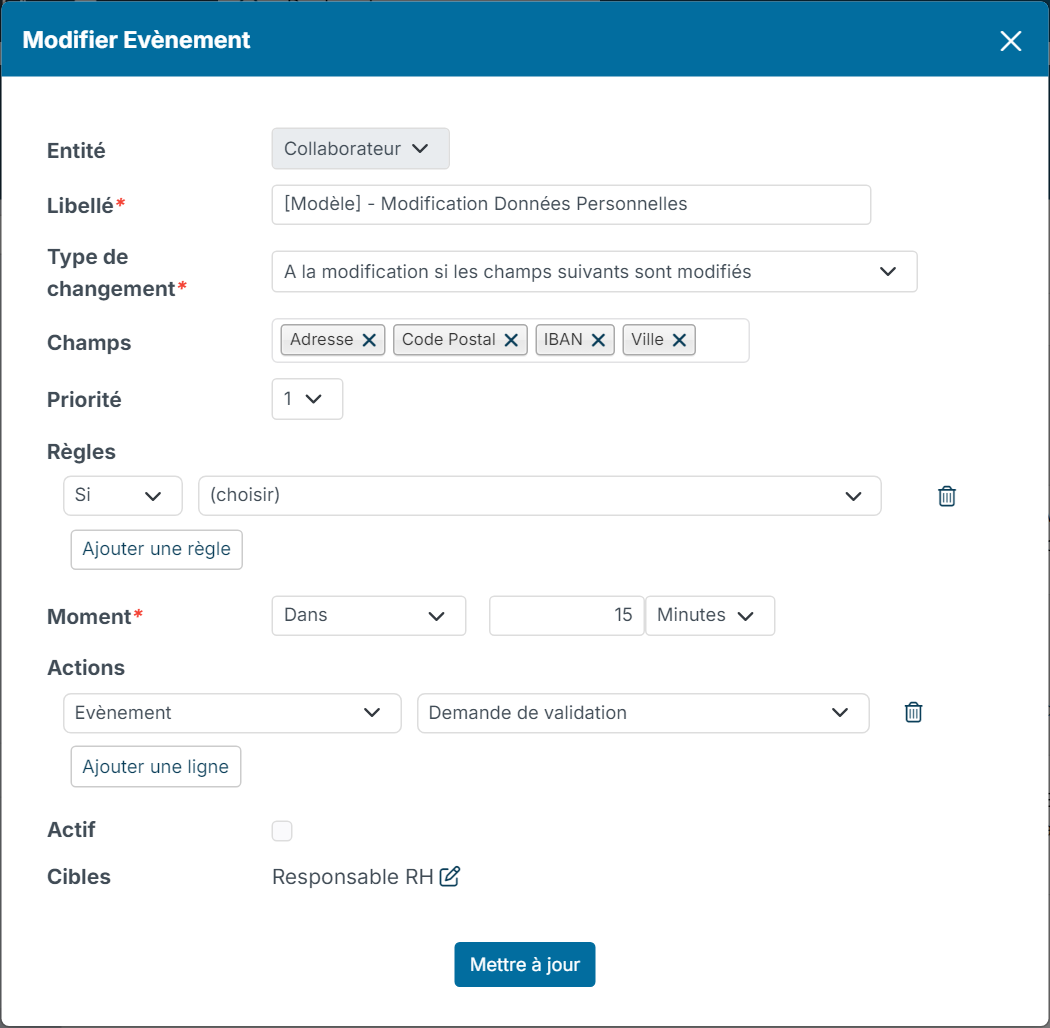The height and width of the screenshot is (1028, 1050).
Task: Edit Cibles Responsable RH with pencil icon
Action: pyautogui.click(x=450, y=876)
